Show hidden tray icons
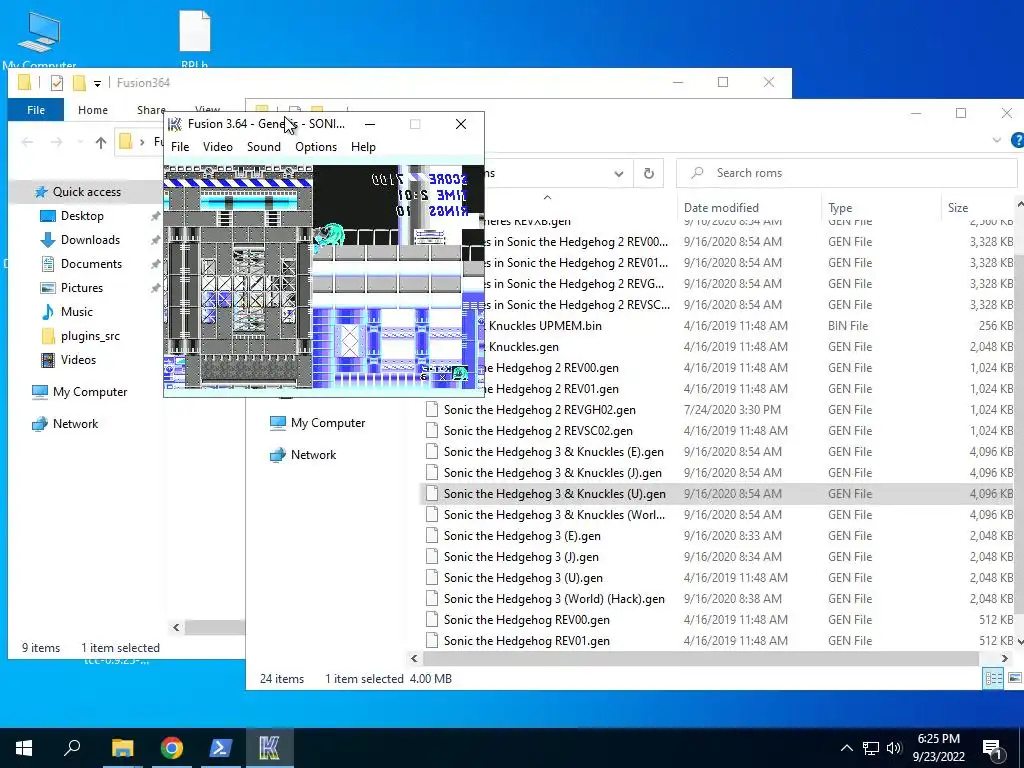The height and width of the screenshot is (768, 1024). tap(846, 748)
